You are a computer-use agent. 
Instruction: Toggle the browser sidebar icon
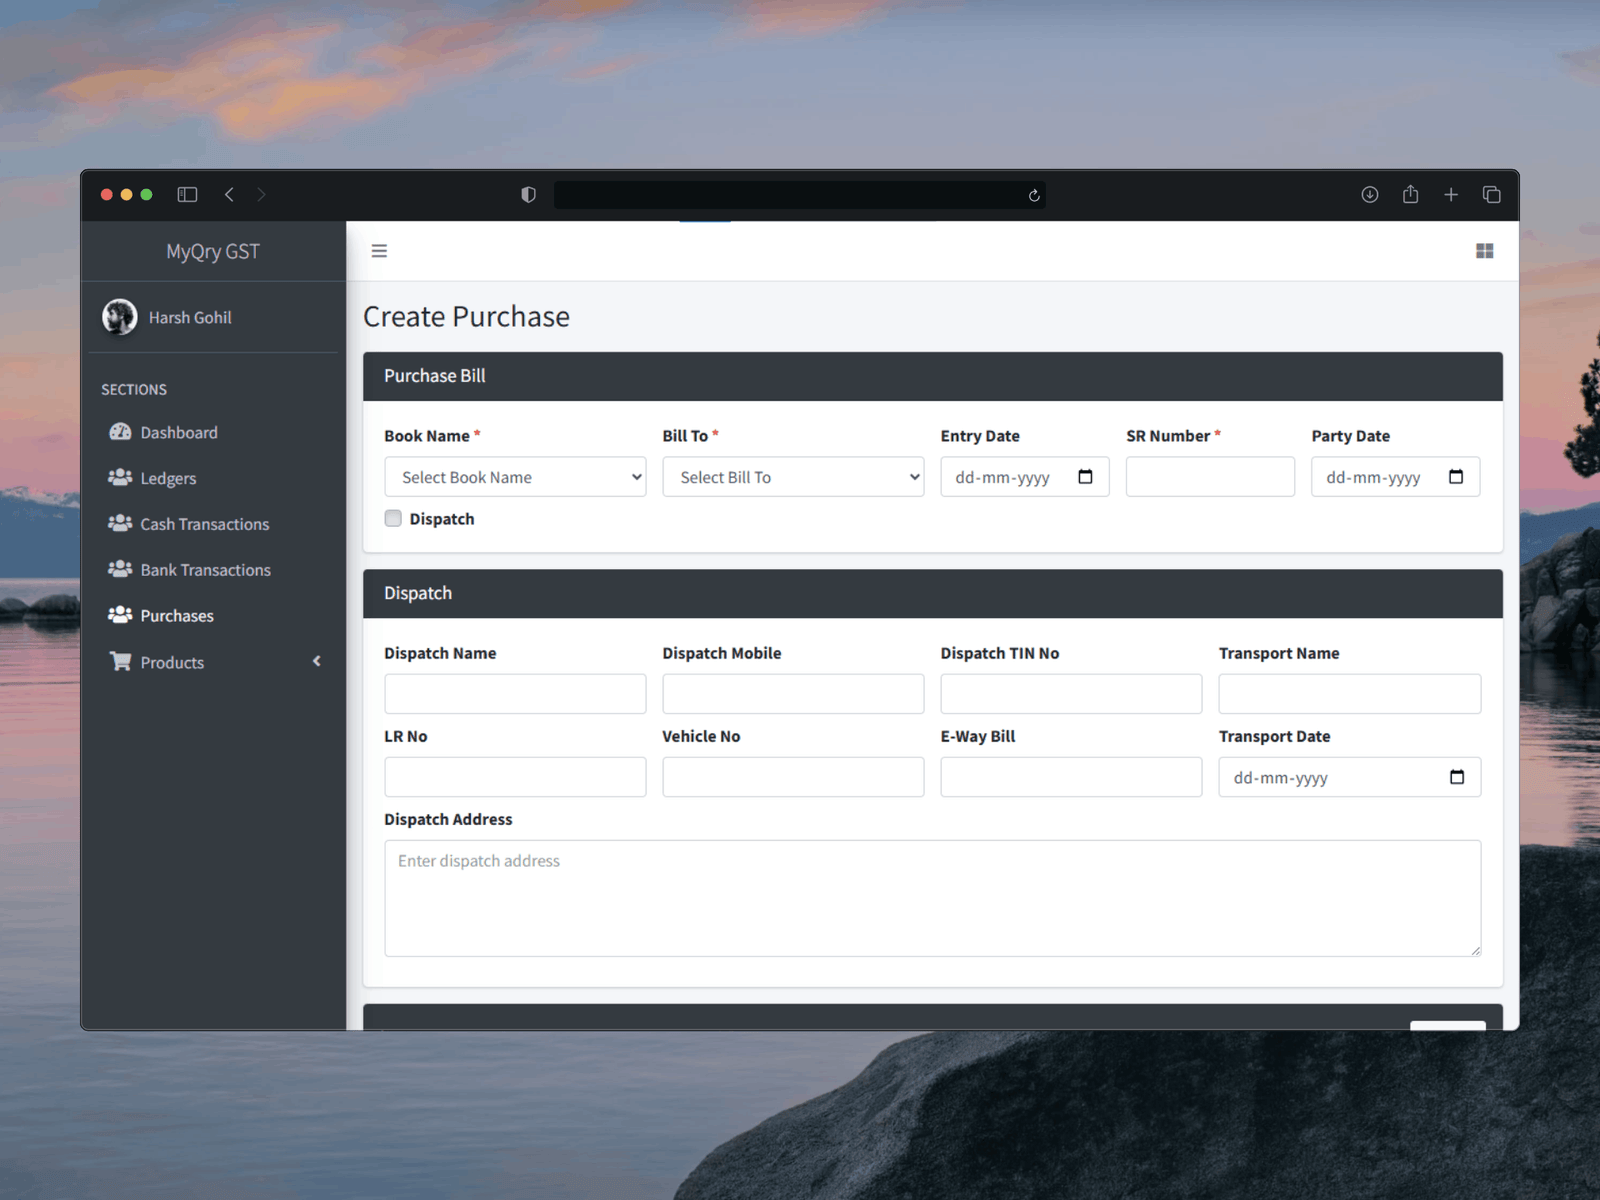click(187, 195)
